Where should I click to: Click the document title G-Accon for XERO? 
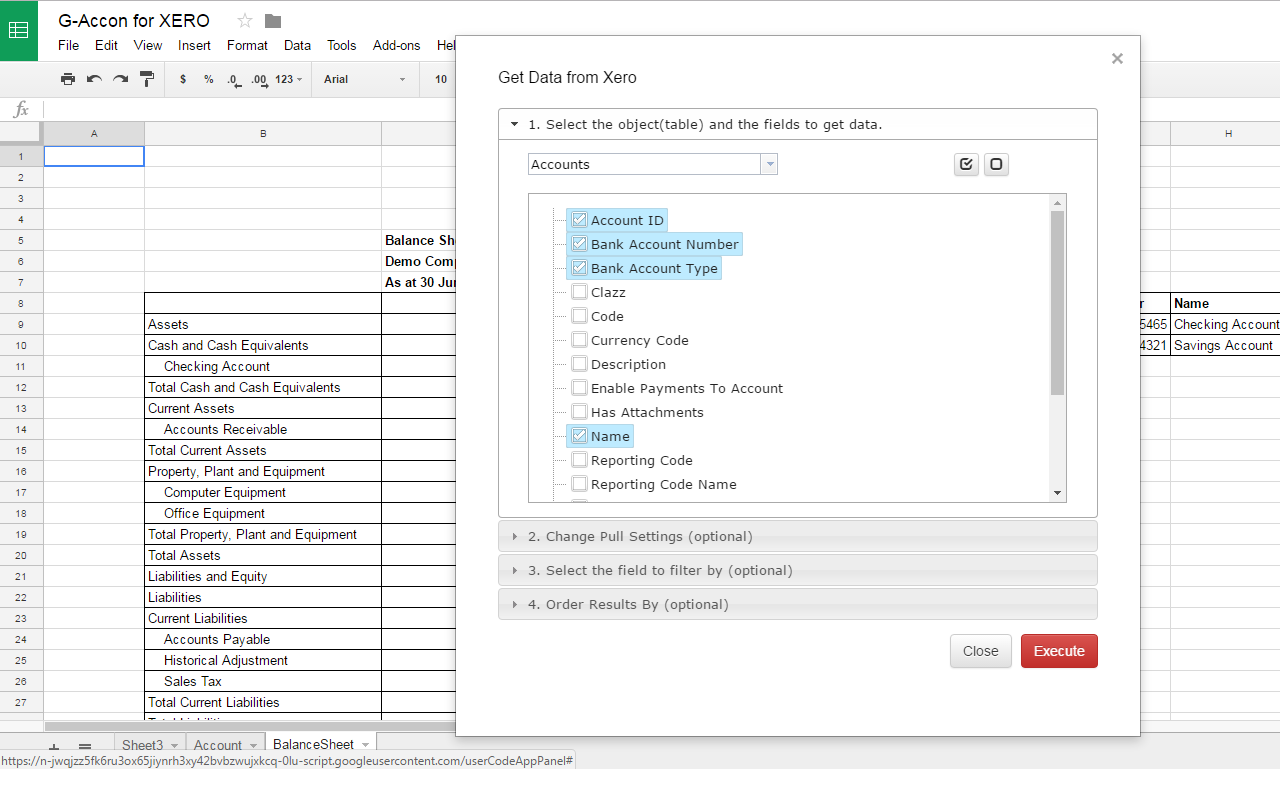click(x=134, y=21)
